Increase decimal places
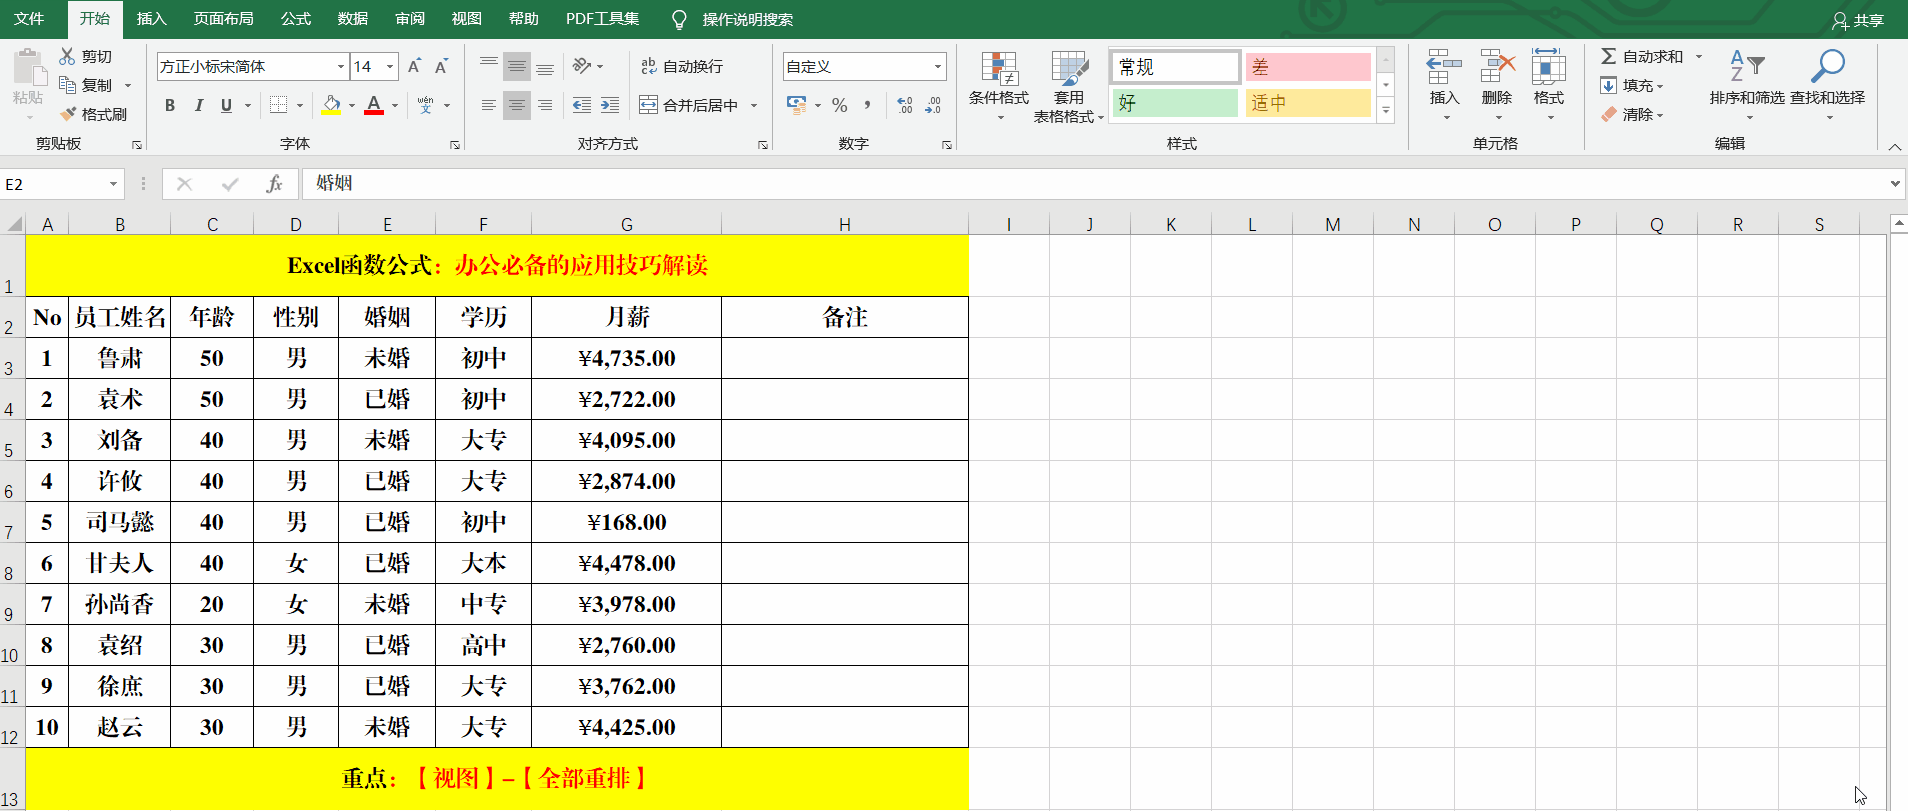 (x=905, y=105)
